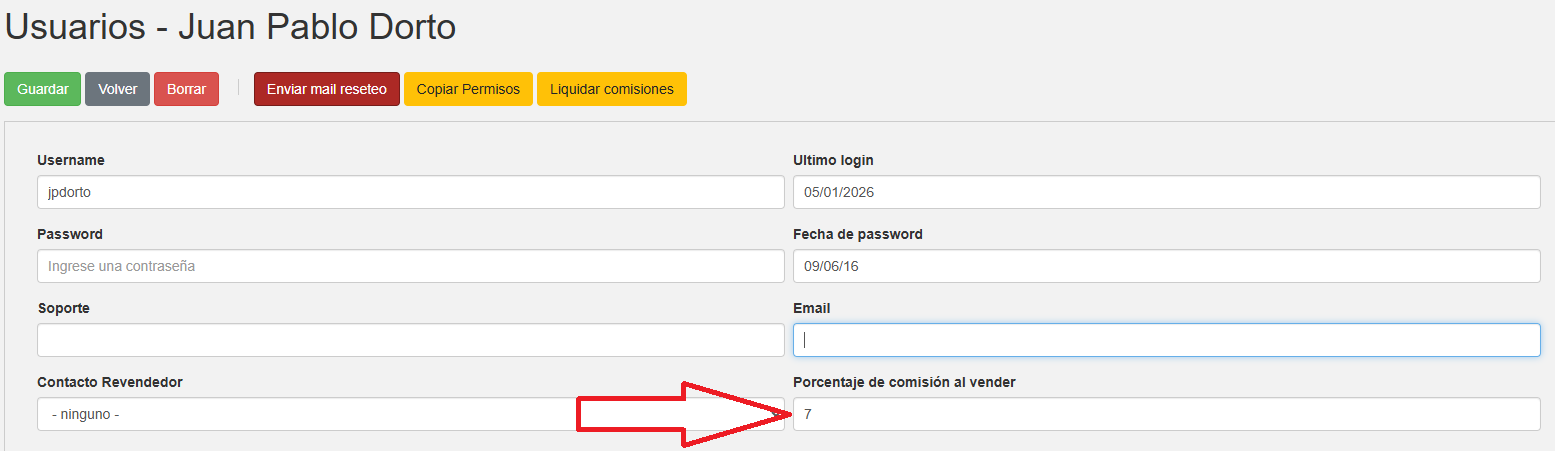Click the page heading Usuarios - Juan Pablo Dorto
This screenshot has height=451, width=1555.
tap(231, 27)
